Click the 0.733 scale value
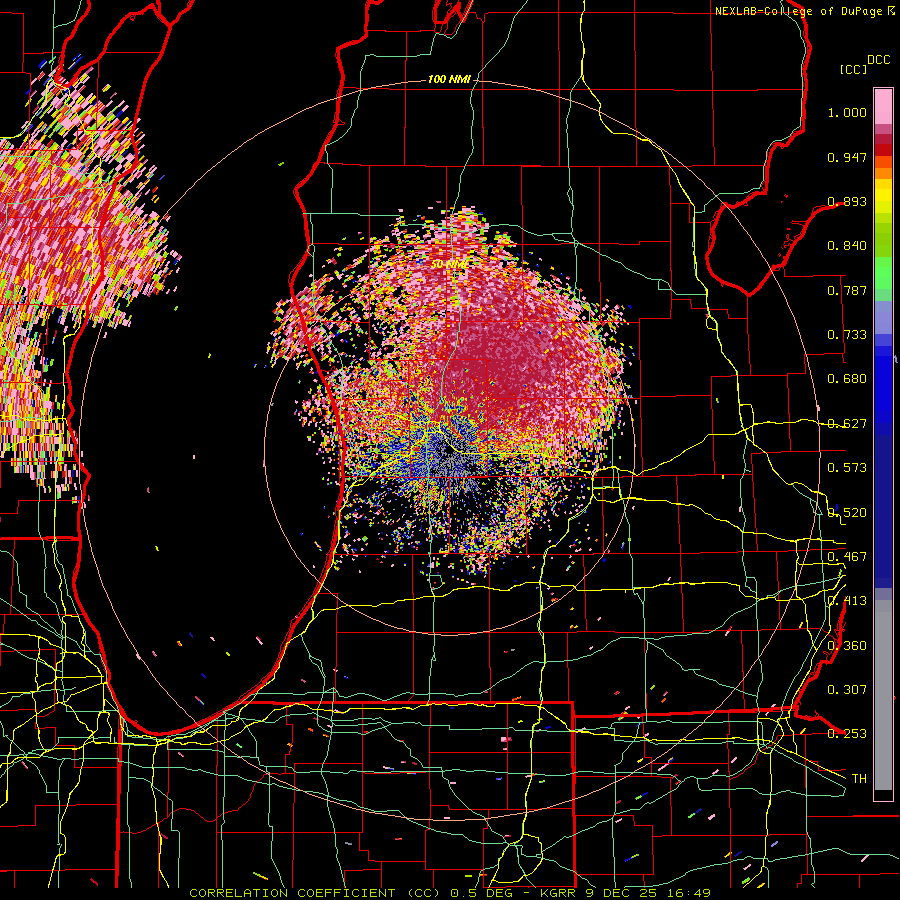Viewport: 900px width, 900px height. coord(847,335)
